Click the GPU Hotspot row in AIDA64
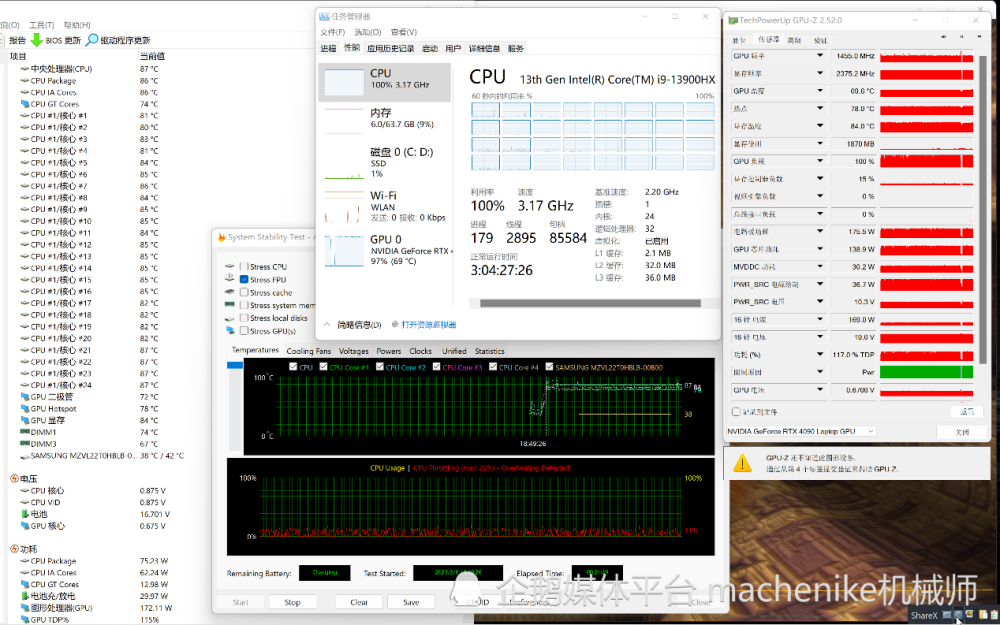1000x625 pixels. coord(96,409)
